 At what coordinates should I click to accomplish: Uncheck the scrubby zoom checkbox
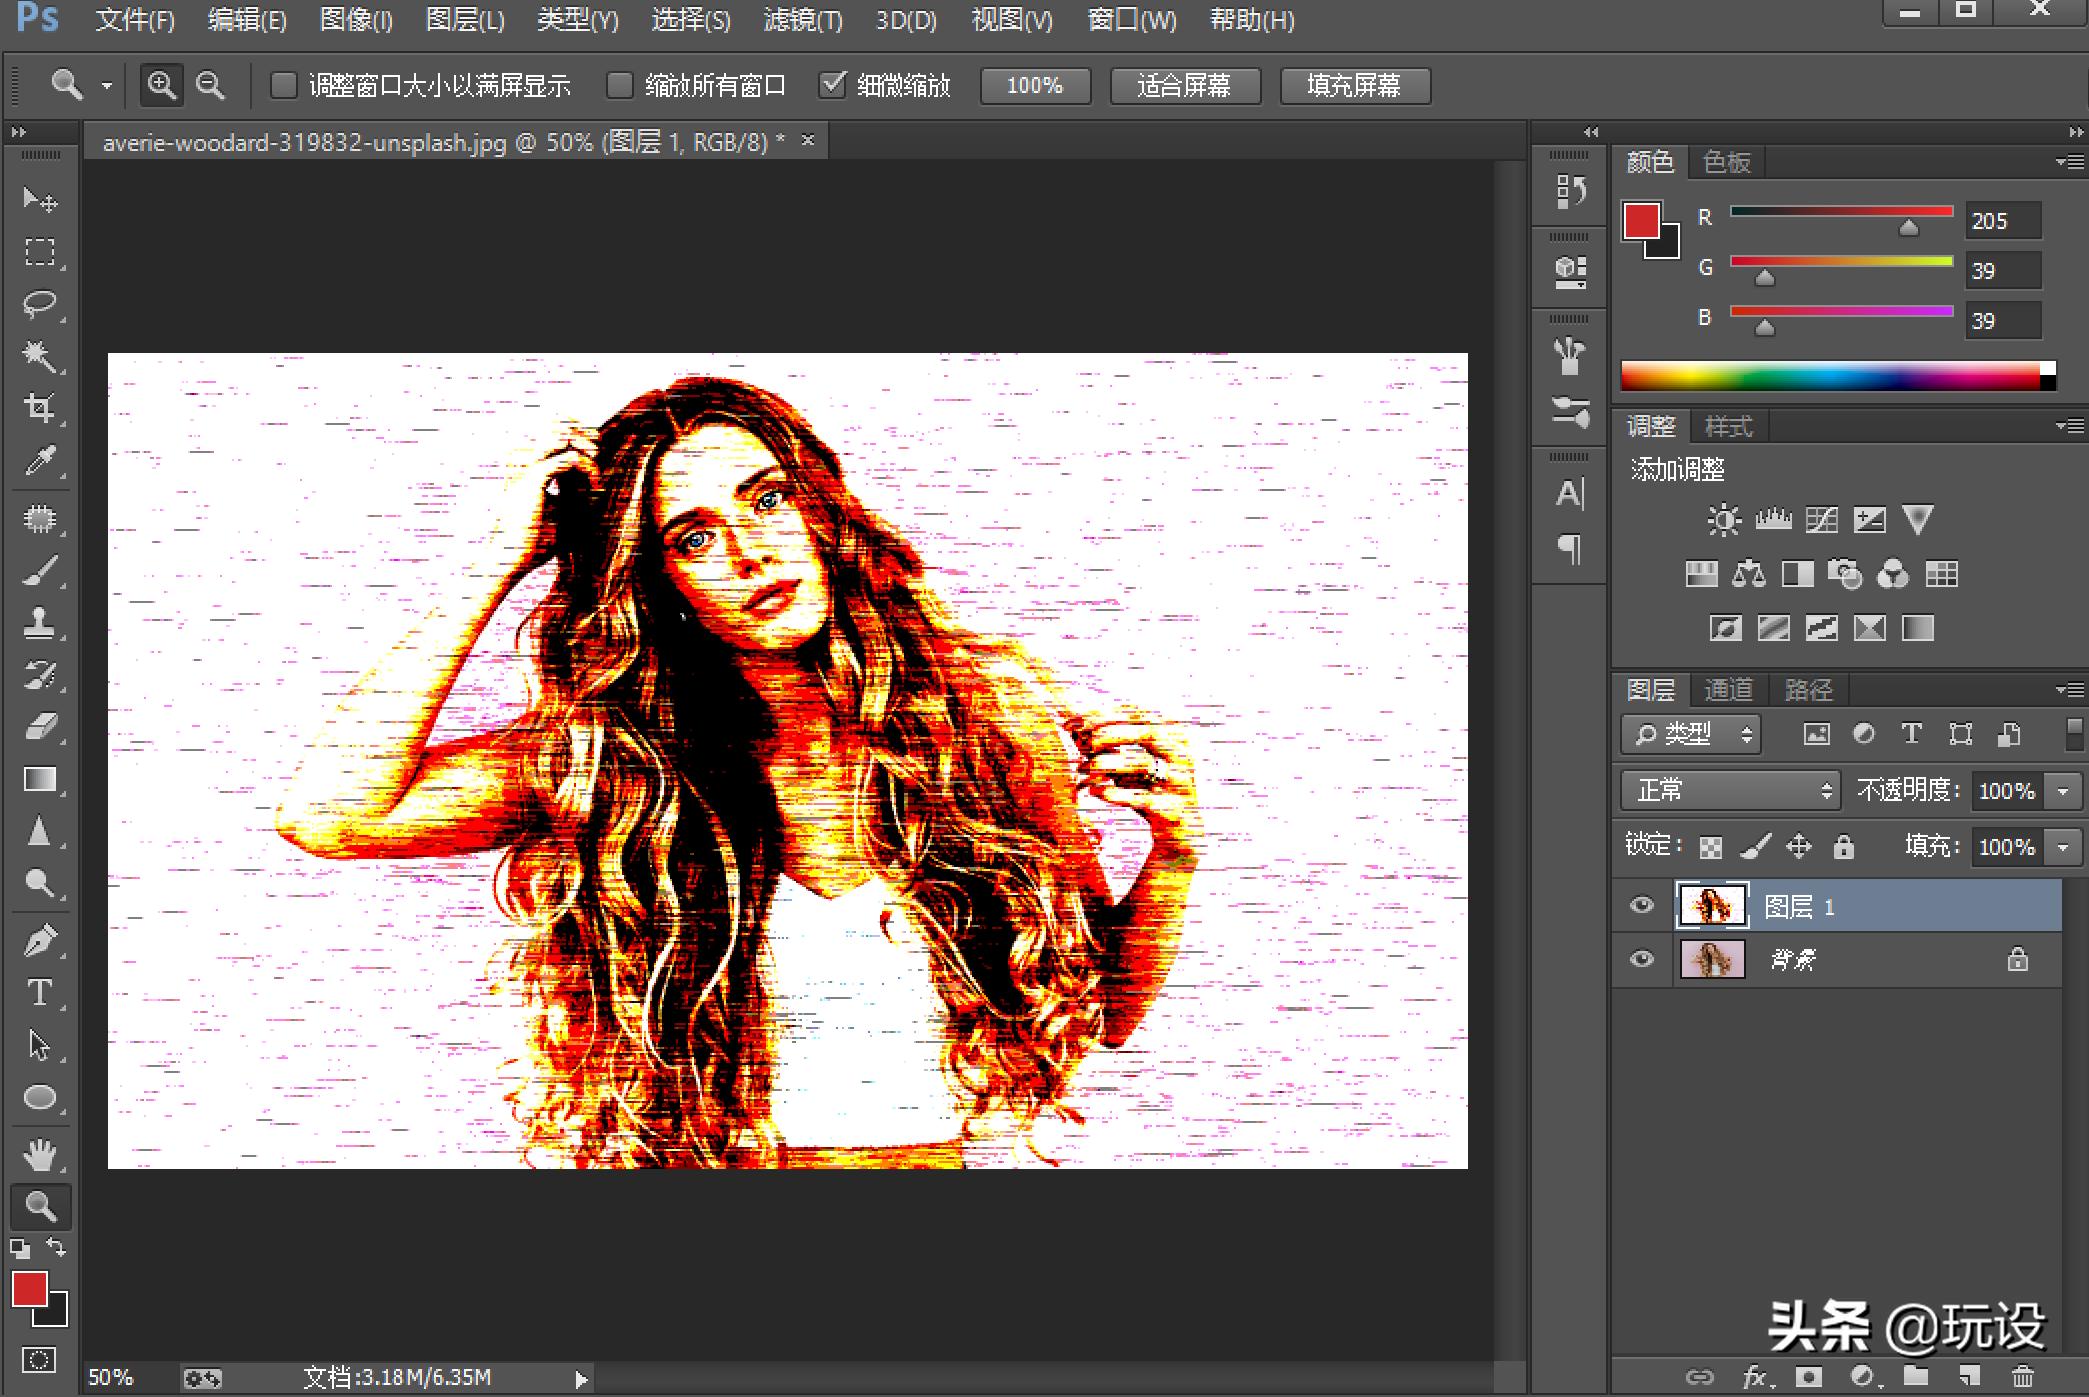(832, 86)
